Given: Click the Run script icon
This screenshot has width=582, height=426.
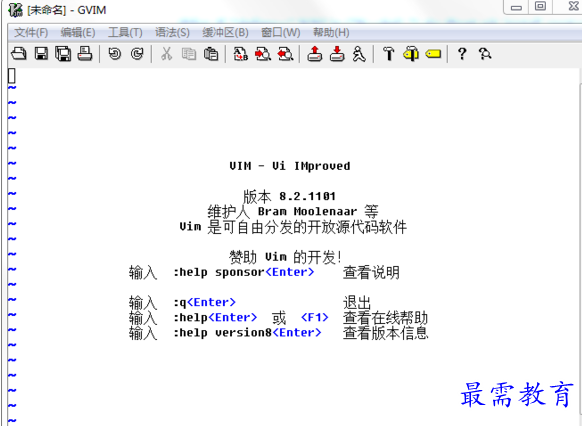Looking at the screenshot, I should coord(359,54).
